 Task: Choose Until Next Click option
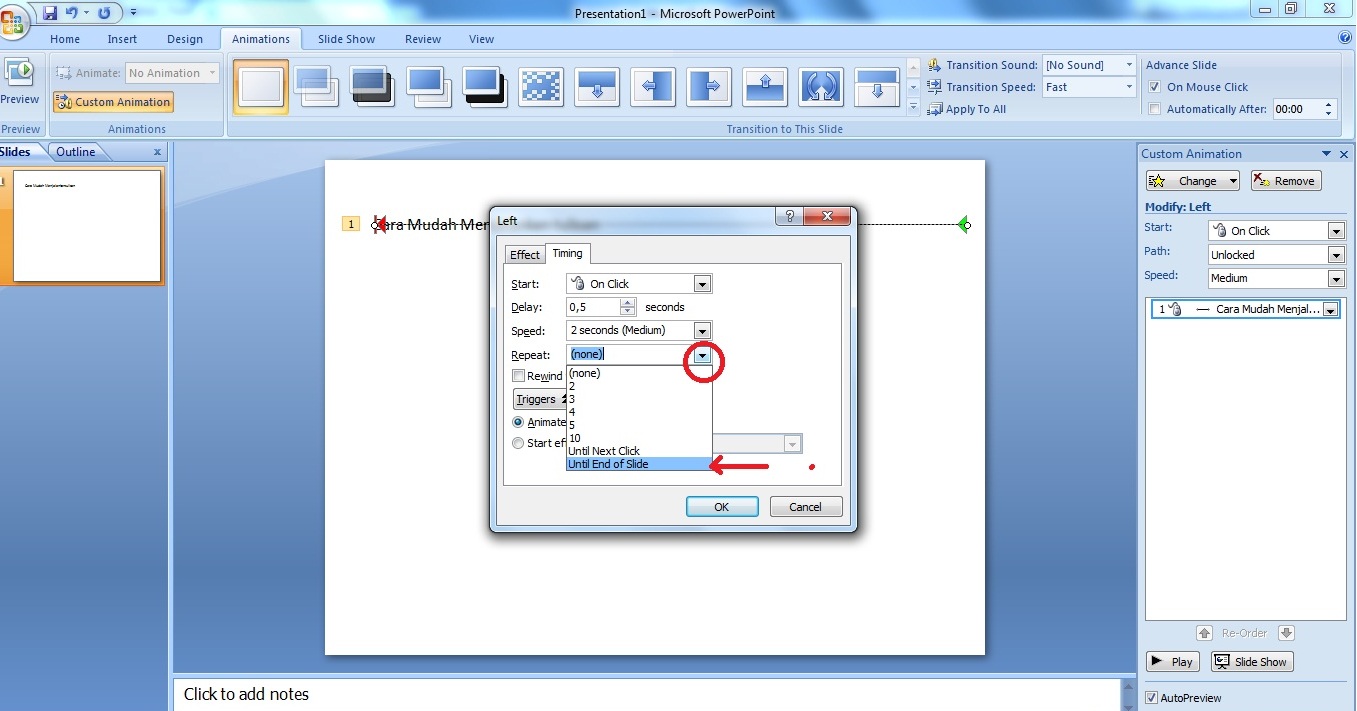tap(639, 451)
